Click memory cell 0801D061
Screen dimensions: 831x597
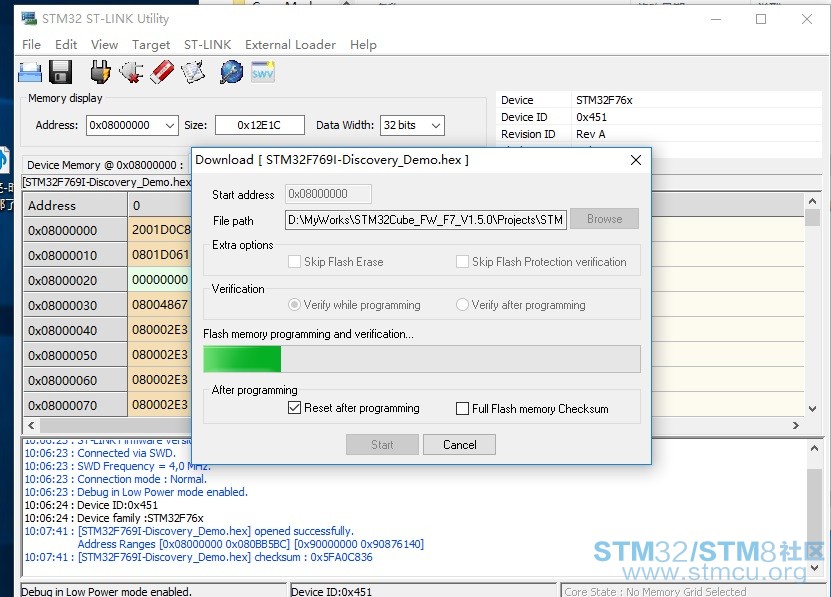point(160,254)
